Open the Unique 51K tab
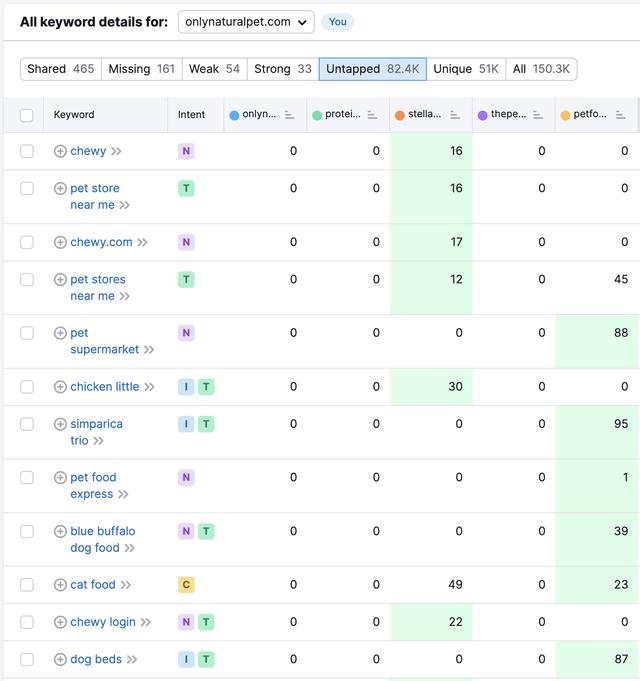The width and height of the screenshot is (640, 681). click(x=466, y=69)
